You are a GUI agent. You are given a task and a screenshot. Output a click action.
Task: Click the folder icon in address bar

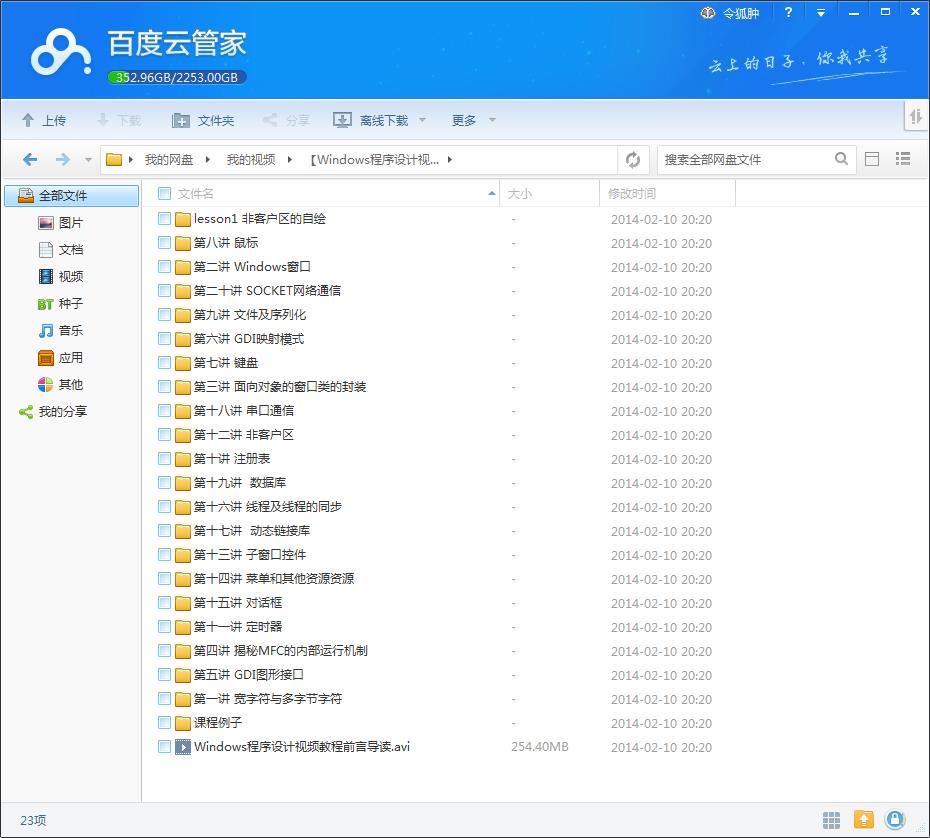point(113,159)
